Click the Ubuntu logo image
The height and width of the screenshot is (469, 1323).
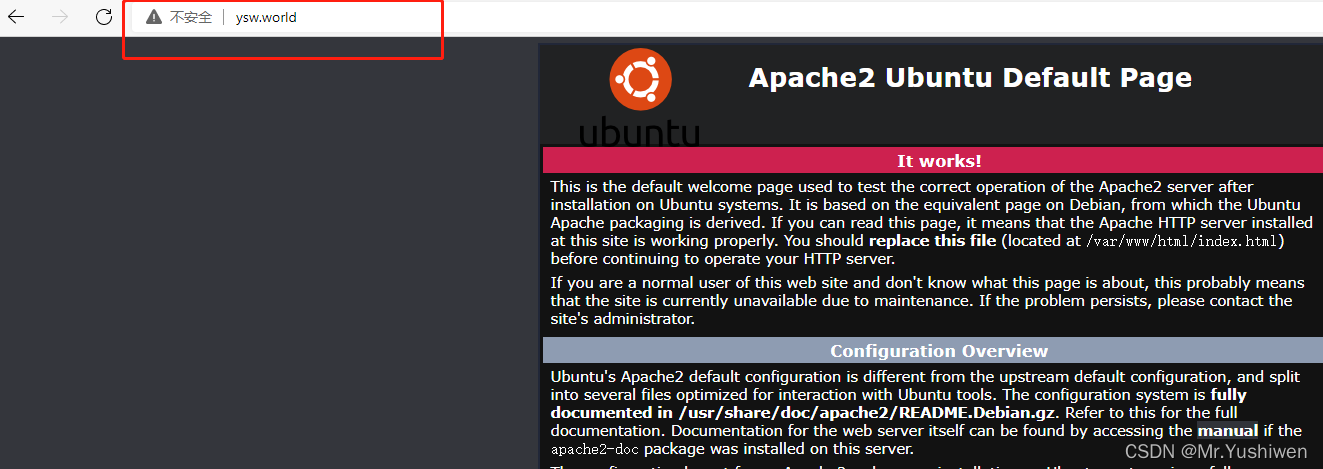coord(640,99)
